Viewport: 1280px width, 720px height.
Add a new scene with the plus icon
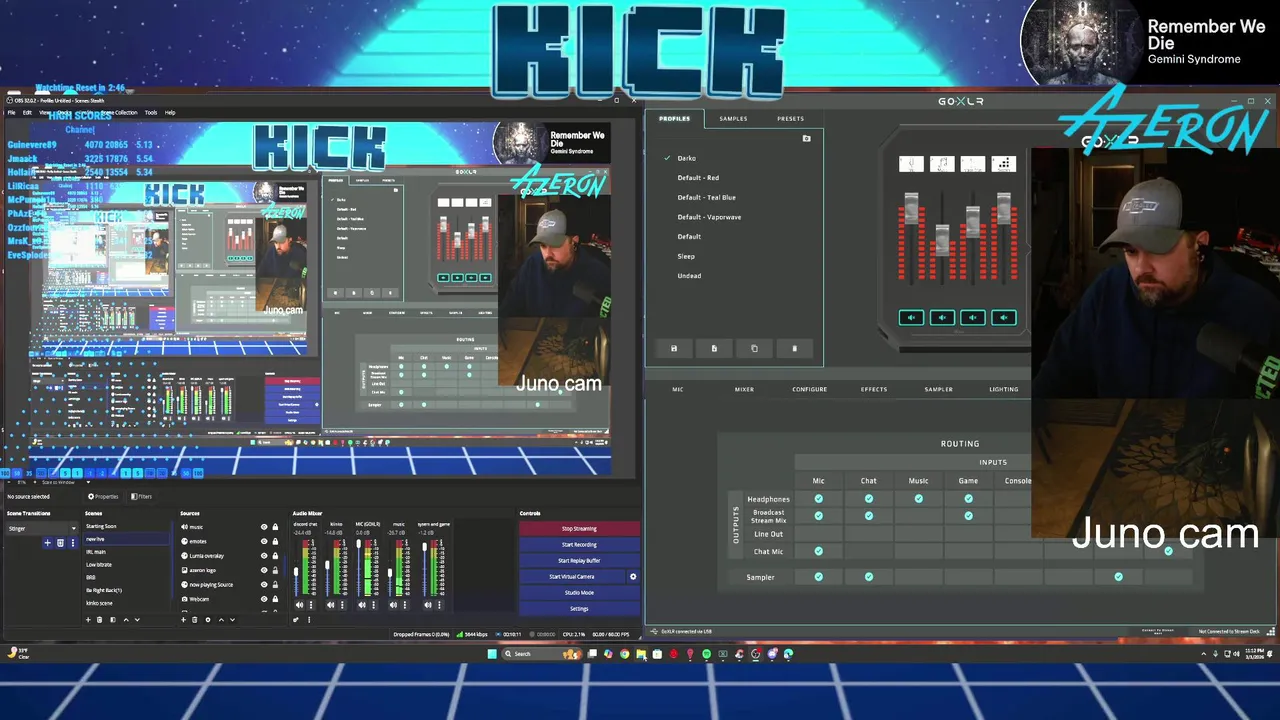click(88, 620)
